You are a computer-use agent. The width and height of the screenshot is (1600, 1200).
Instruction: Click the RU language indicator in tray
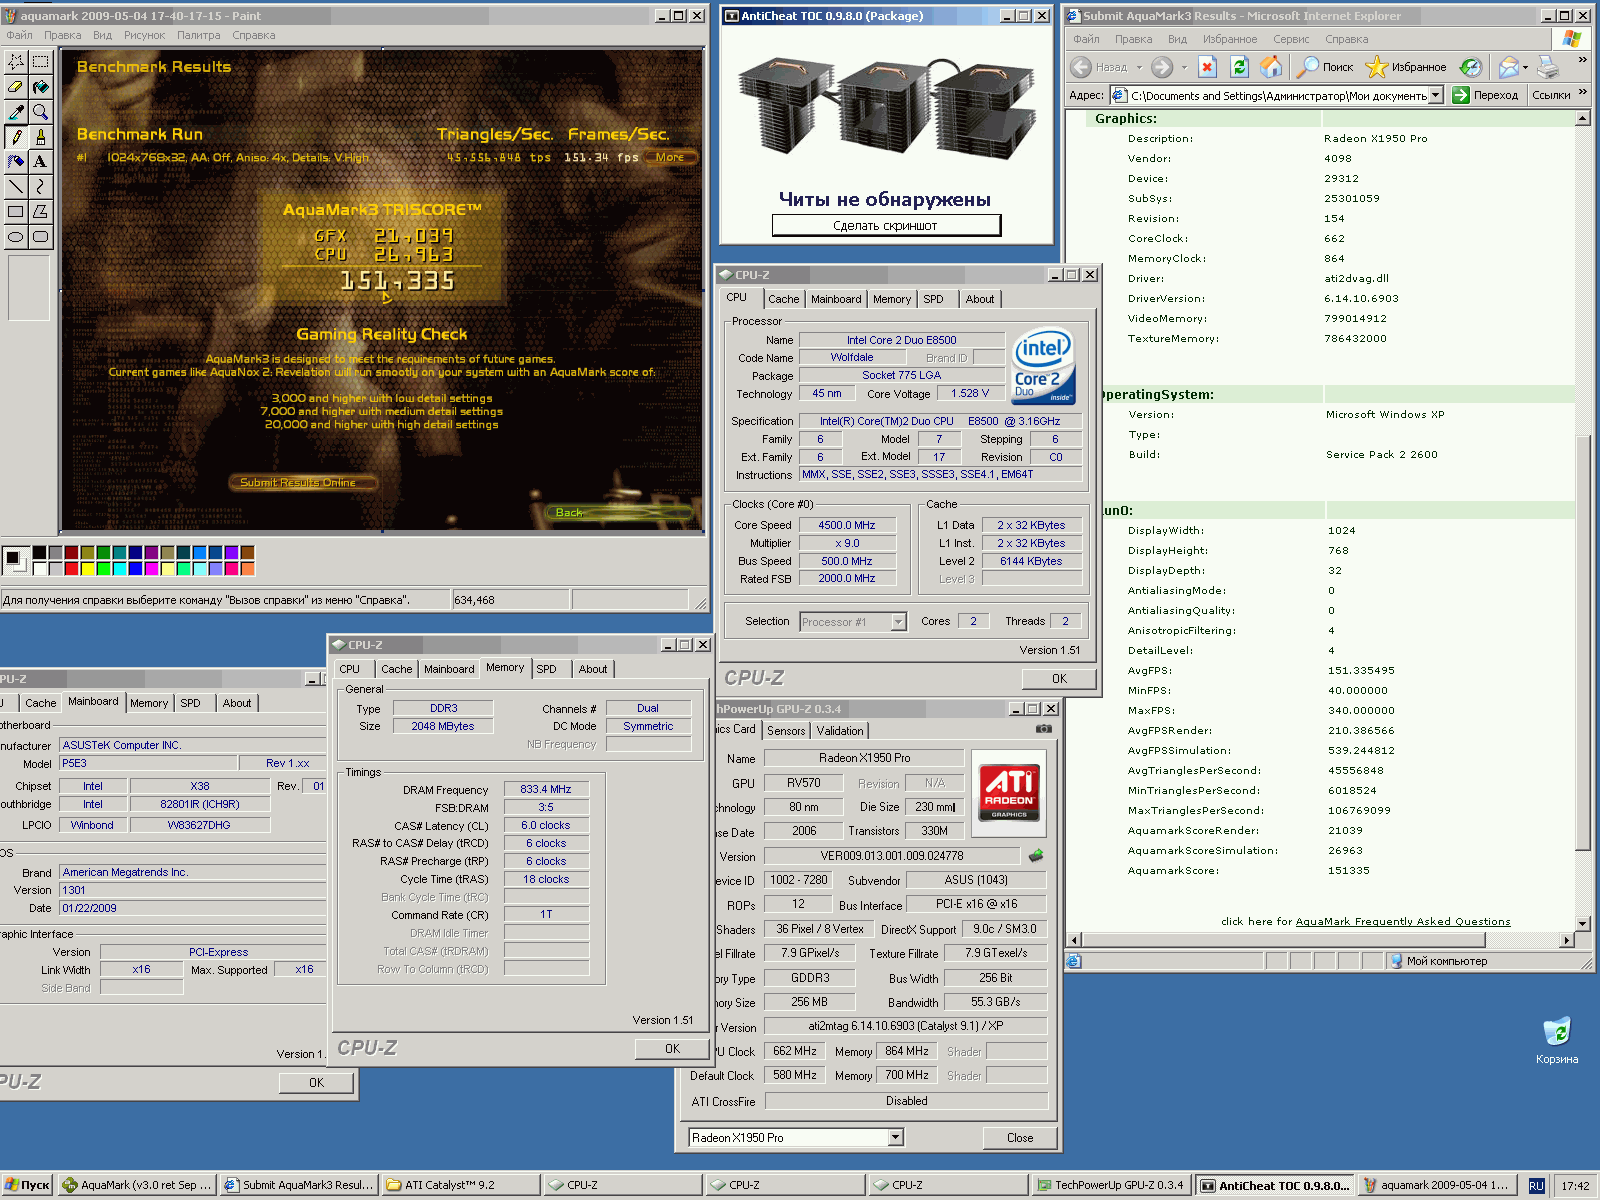coord(1536,1186)
